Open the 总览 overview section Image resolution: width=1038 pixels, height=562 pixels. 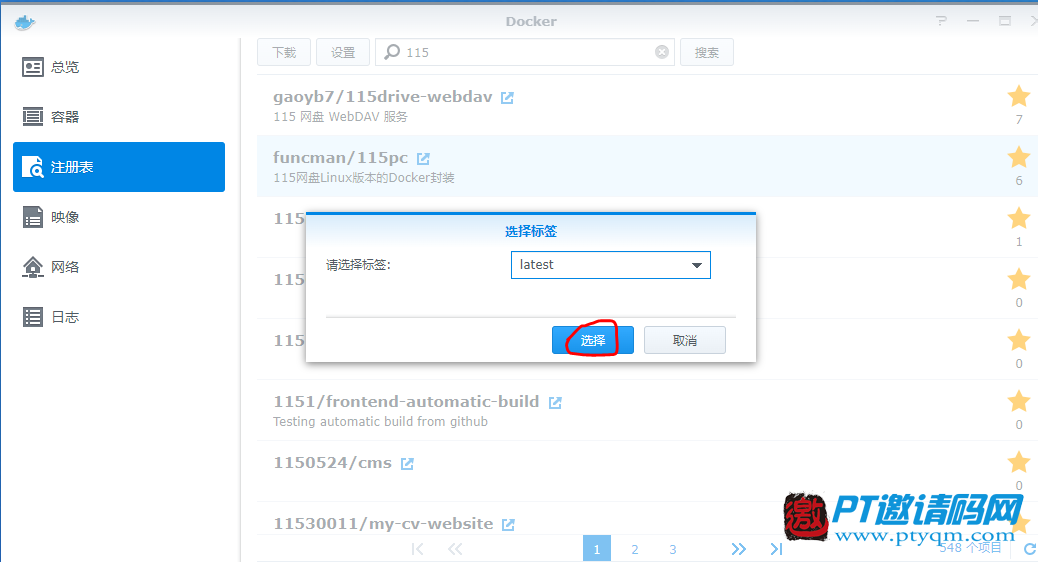[118, 67]
